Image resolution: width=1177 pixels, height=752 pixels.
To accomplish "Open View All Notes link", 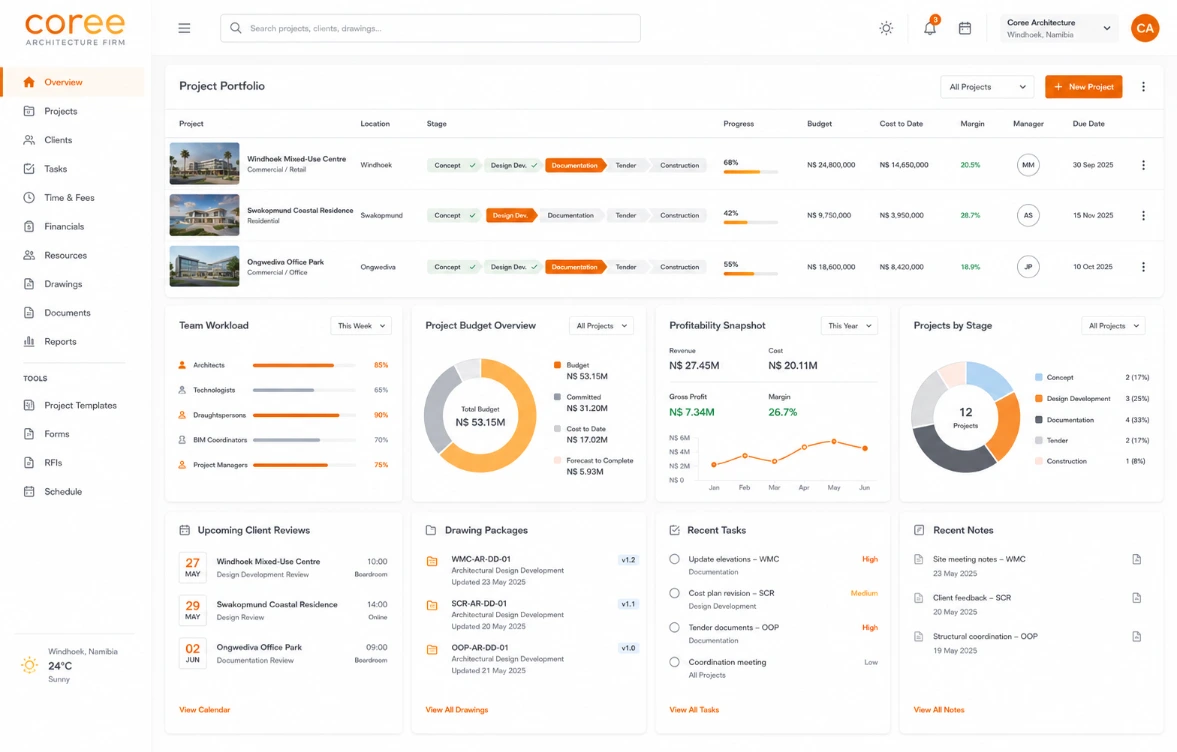I will [x=938, y=709].
